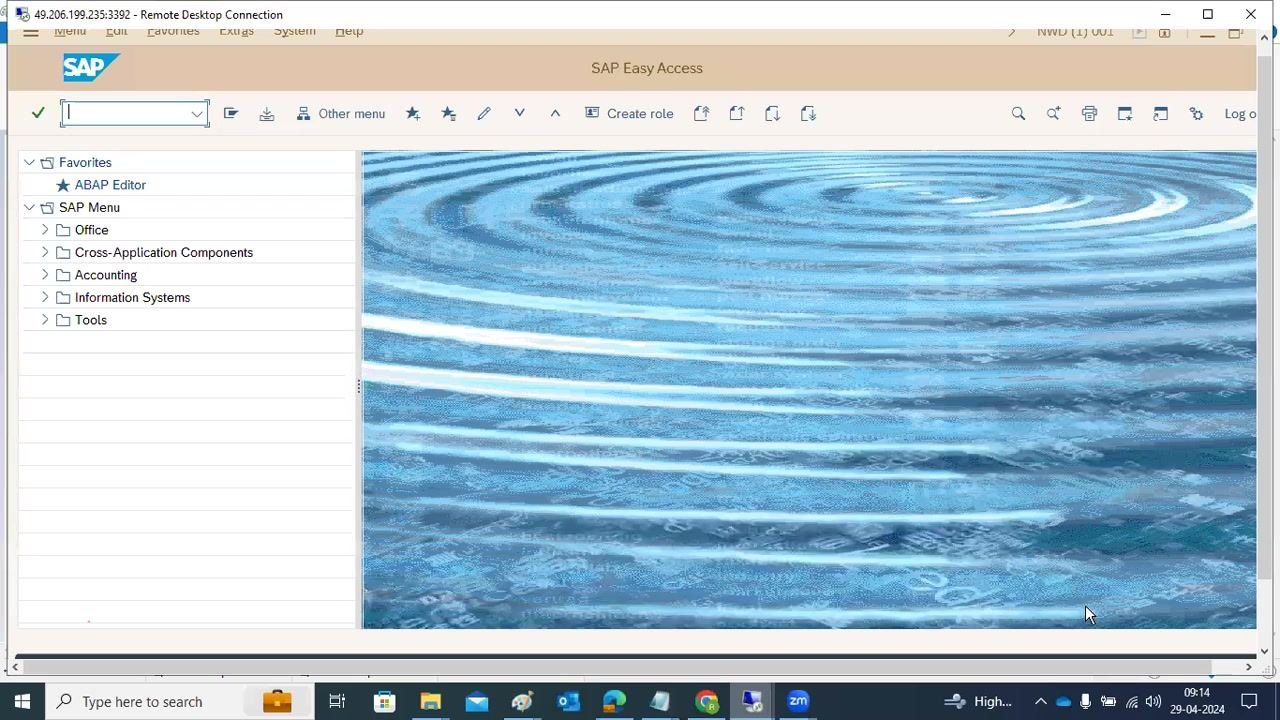1280x720 pixels.
Task: Click the SAP menu icon beside command field
Action: [x=231, y=113]
